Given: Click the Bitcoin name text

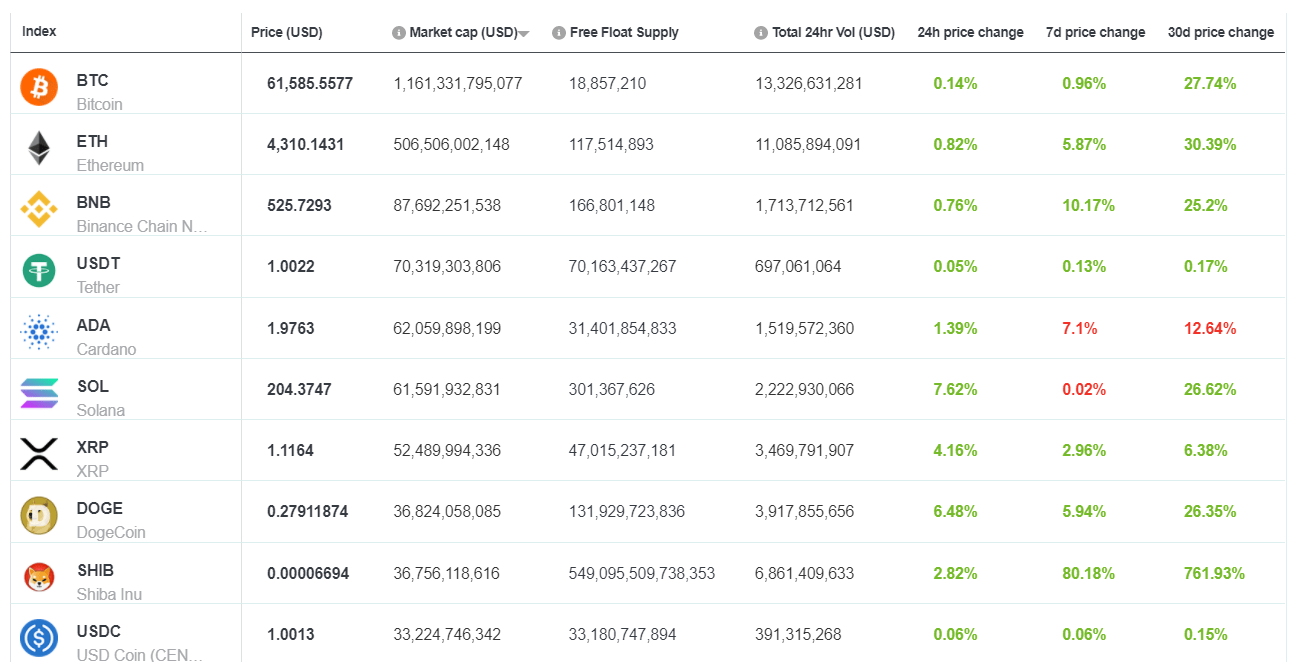Looking at the screenshot, I should pos(100,104).
